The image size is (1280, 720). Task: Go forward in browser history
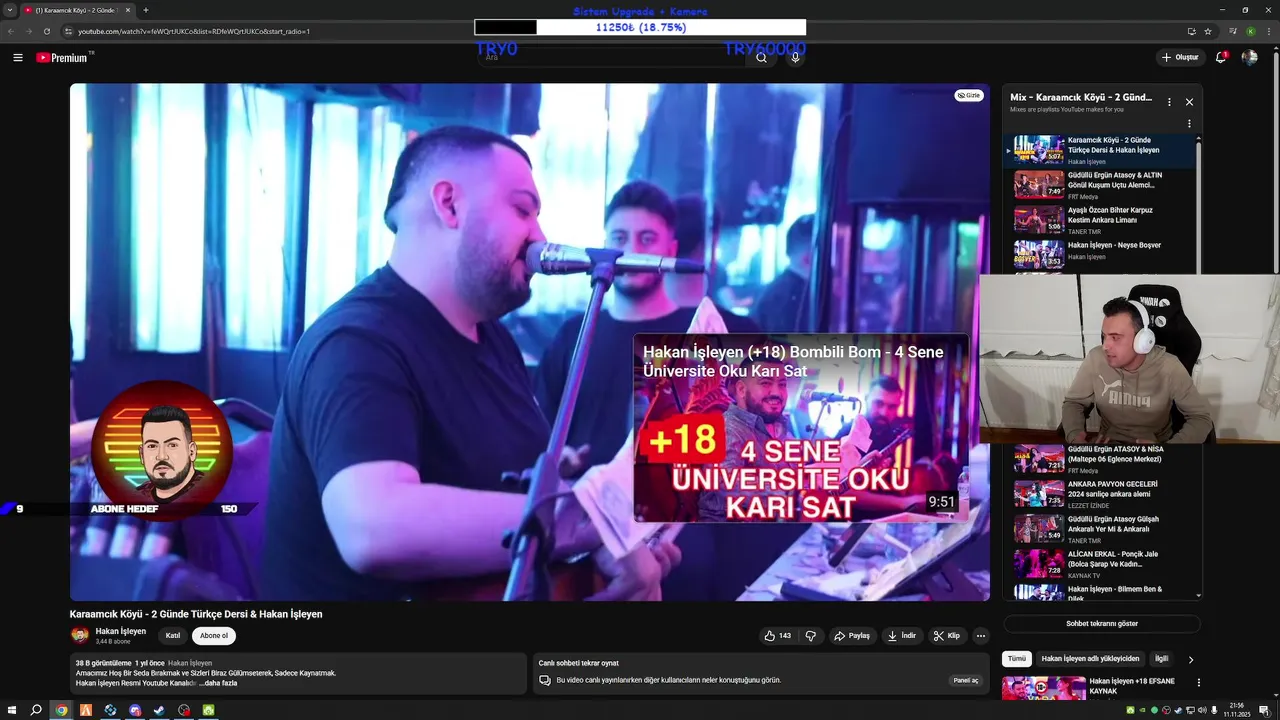pyautogui.click(x=28, y=31)
